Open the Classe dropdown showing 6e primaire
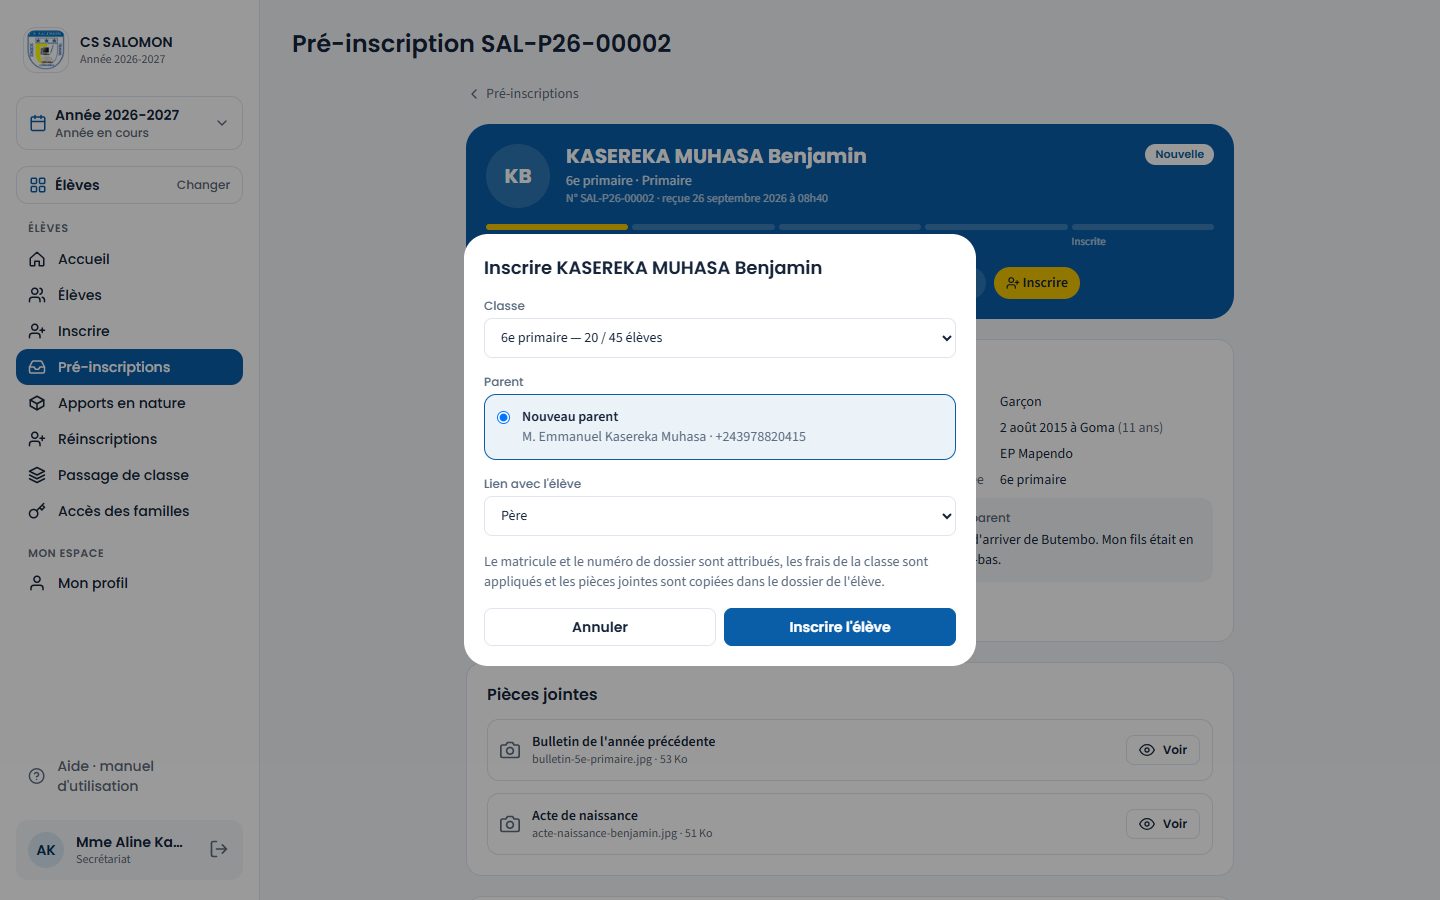The image size is (1440, 900). (x=720, y=338)
